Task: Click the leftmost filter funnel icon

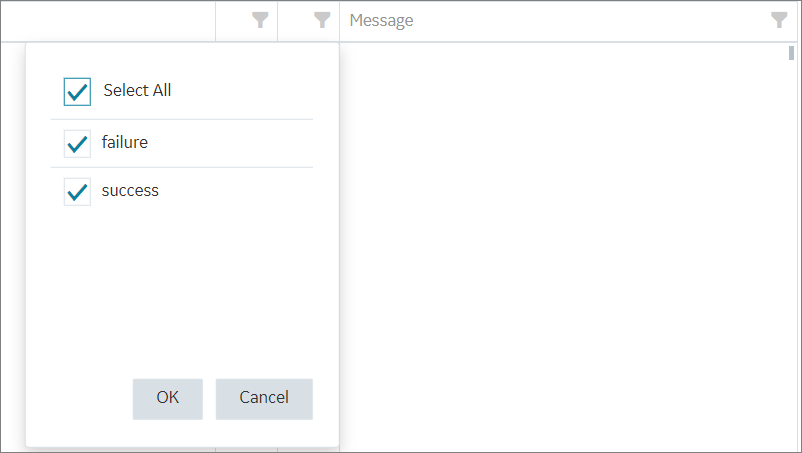Action: click(260, 20)
